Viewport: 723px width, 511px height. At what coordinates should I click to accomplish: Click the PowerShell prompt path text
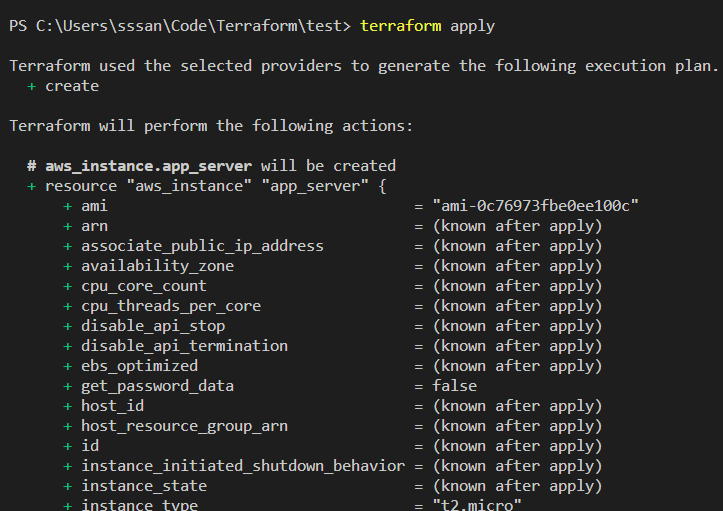pos(180,26)
